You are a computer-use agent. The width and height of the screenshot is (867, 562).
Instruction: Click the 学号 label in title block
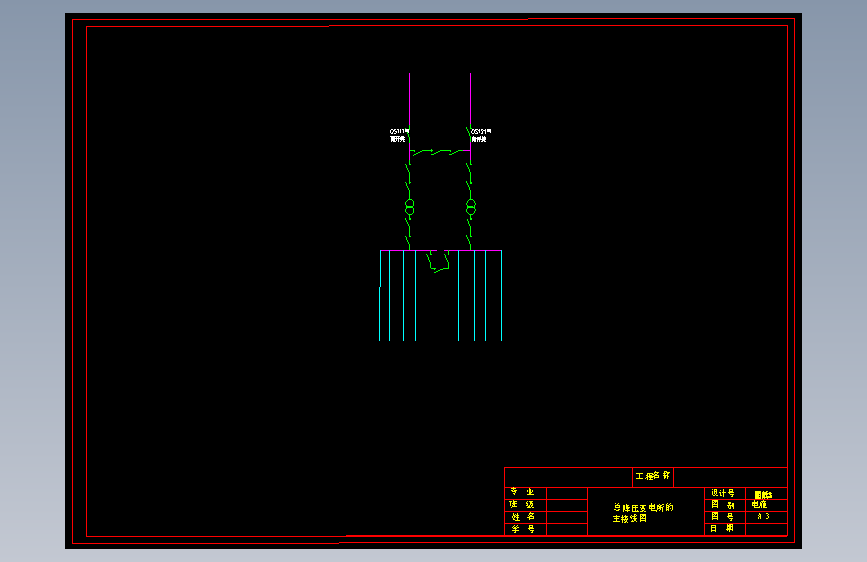(x=523, y=529)
